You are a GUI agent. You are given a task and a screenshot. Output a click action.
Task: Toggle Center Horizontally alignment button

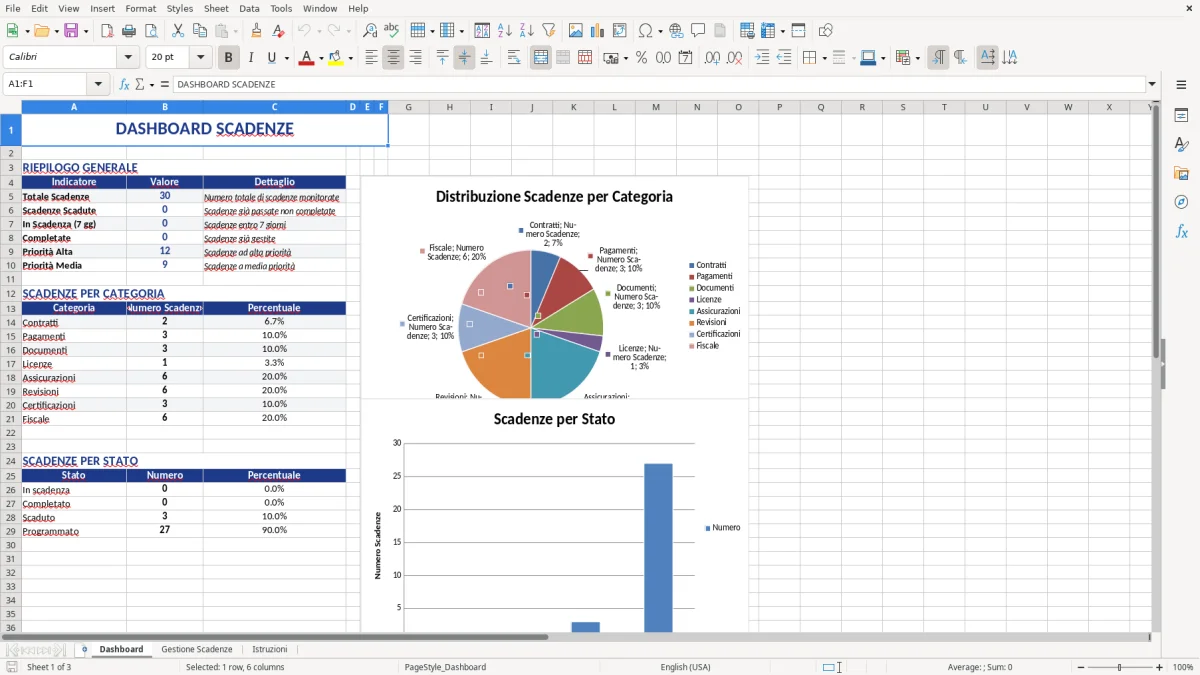click(x=394, y=58)
